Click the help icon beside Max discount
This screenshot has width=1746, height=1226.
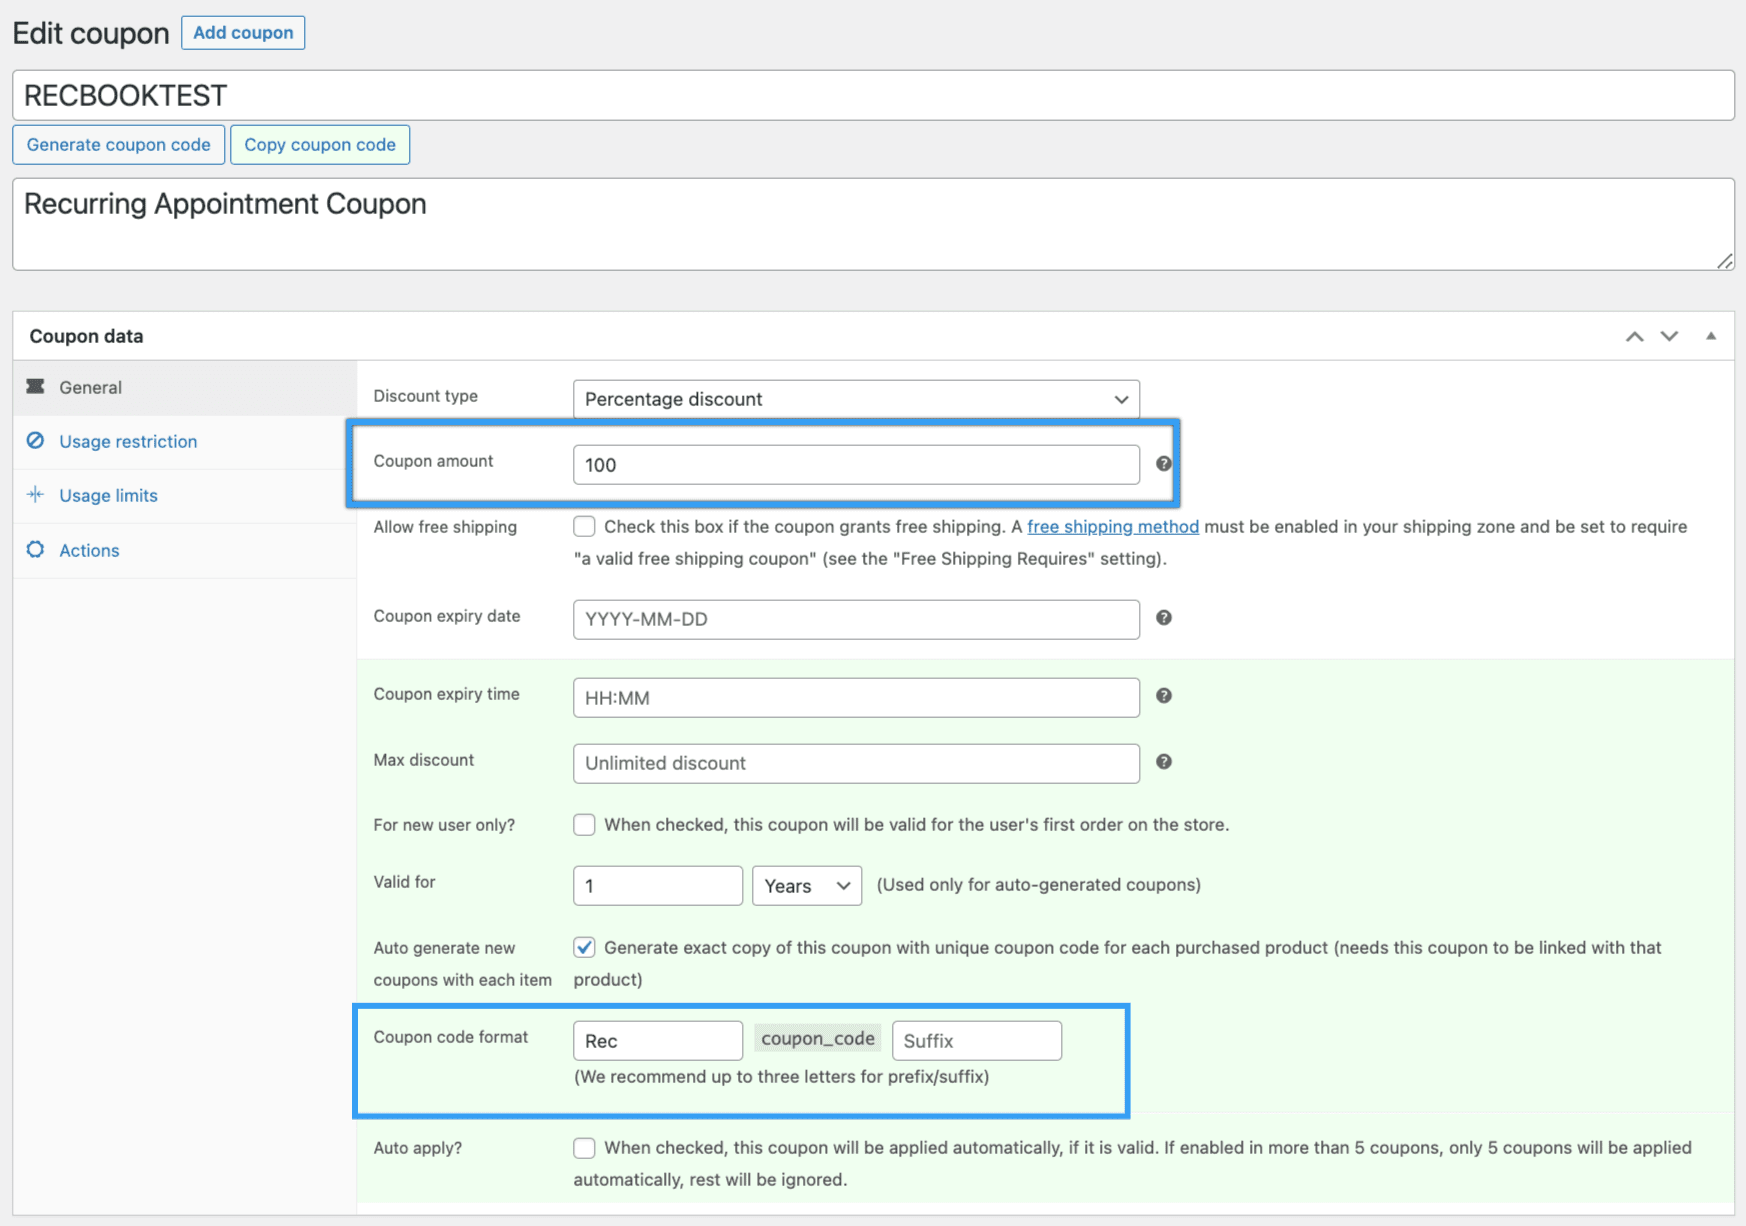click(x=1163, y=762)
